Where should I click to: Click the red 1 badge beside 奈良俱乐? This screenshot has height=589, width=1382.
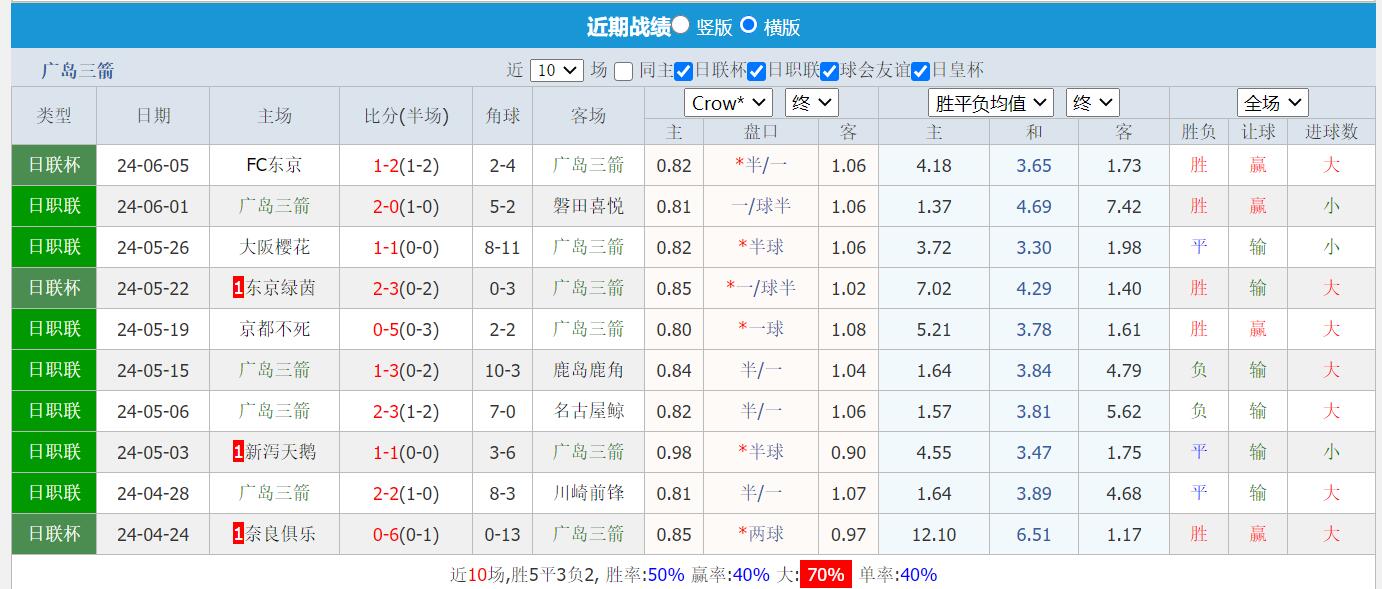click(237, 534)
